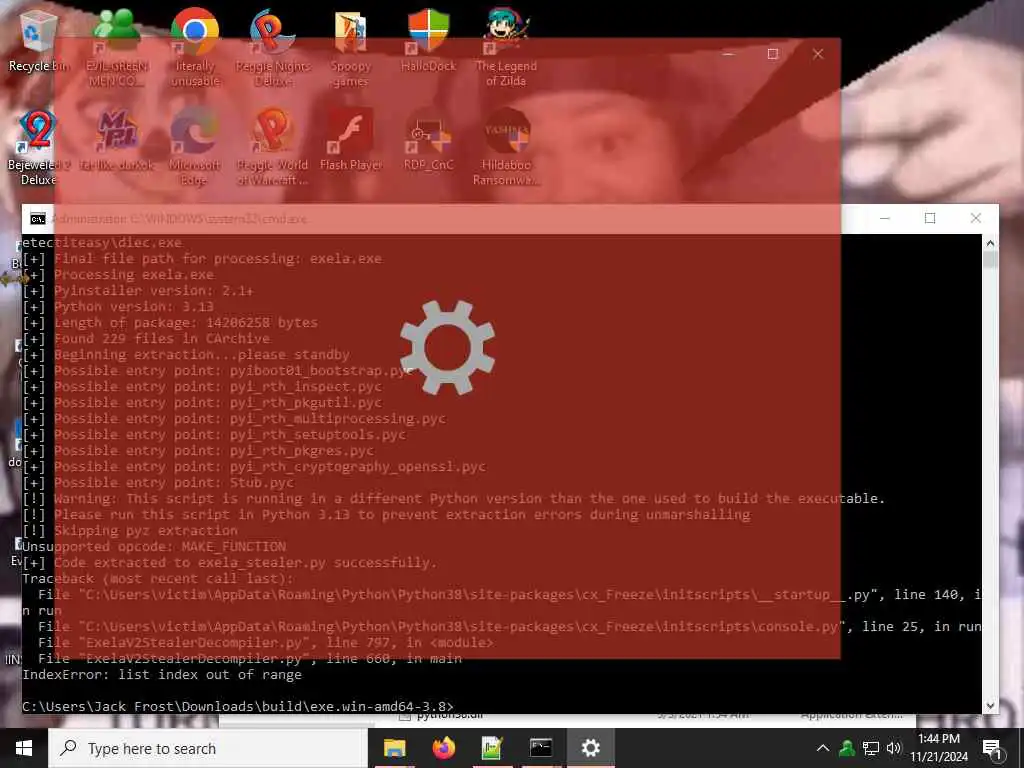Click the cmd.exe title bar icon
The width and height of the screenshot is (1024, 768).
[x=38, y=219]
